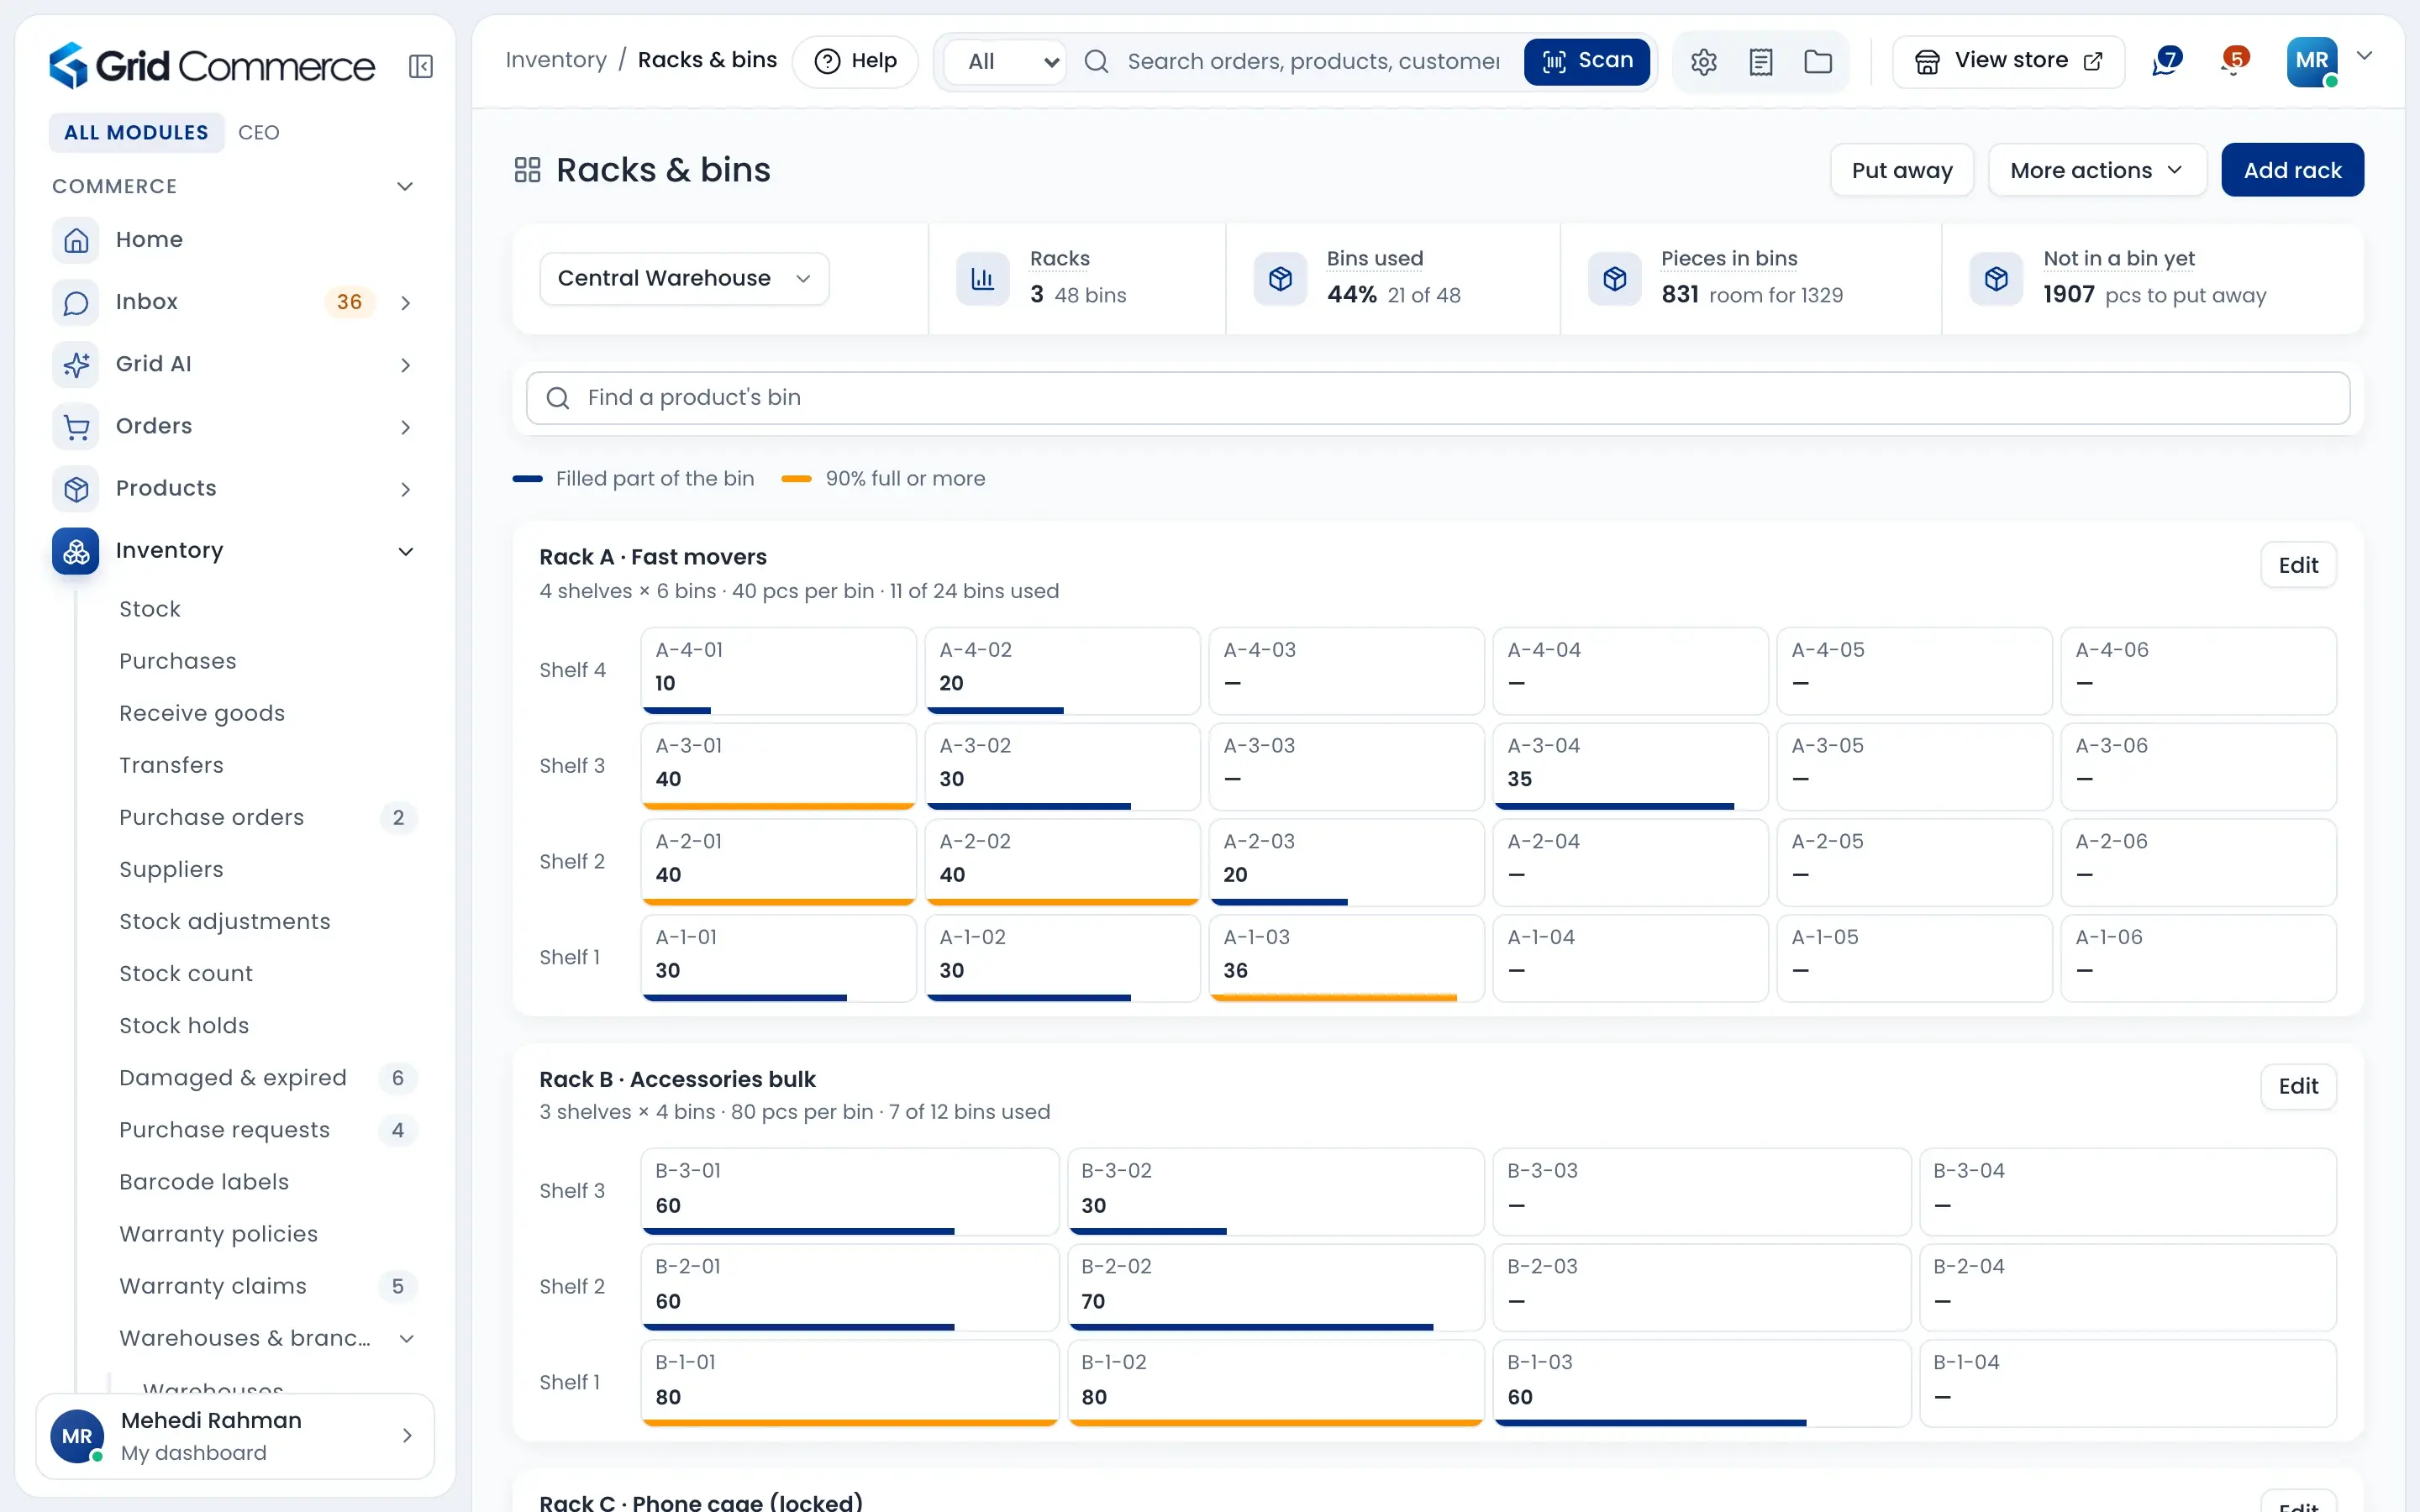The width and height of the screenshot is (2420, 1512).
Task: Expand the Orders submenu arrow
Action: 405,427
